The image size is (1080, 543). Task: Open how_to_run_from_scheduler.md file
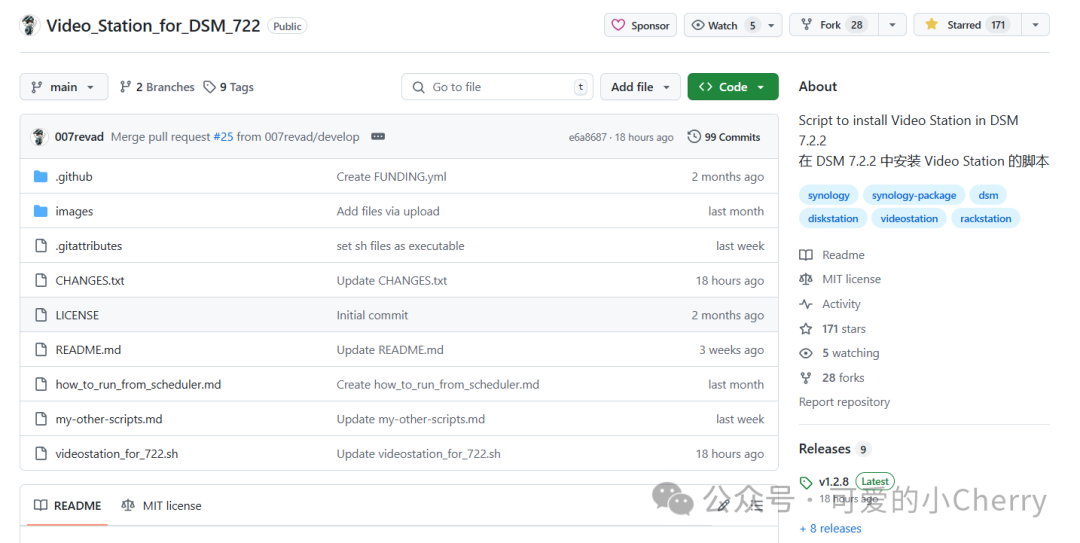click(x=138, y=384)
